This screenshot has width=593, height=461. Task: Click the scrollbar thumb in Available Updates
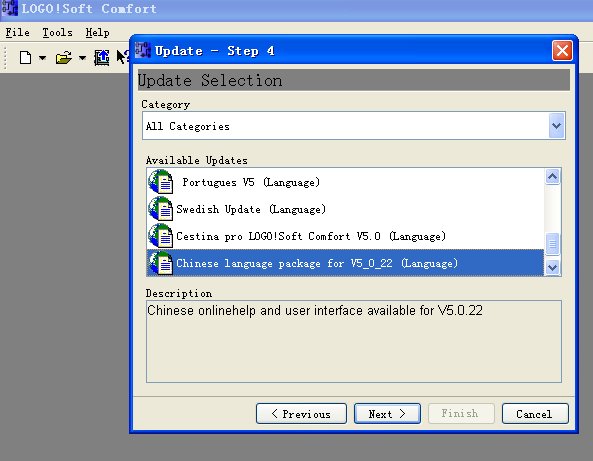pos(553,244)
